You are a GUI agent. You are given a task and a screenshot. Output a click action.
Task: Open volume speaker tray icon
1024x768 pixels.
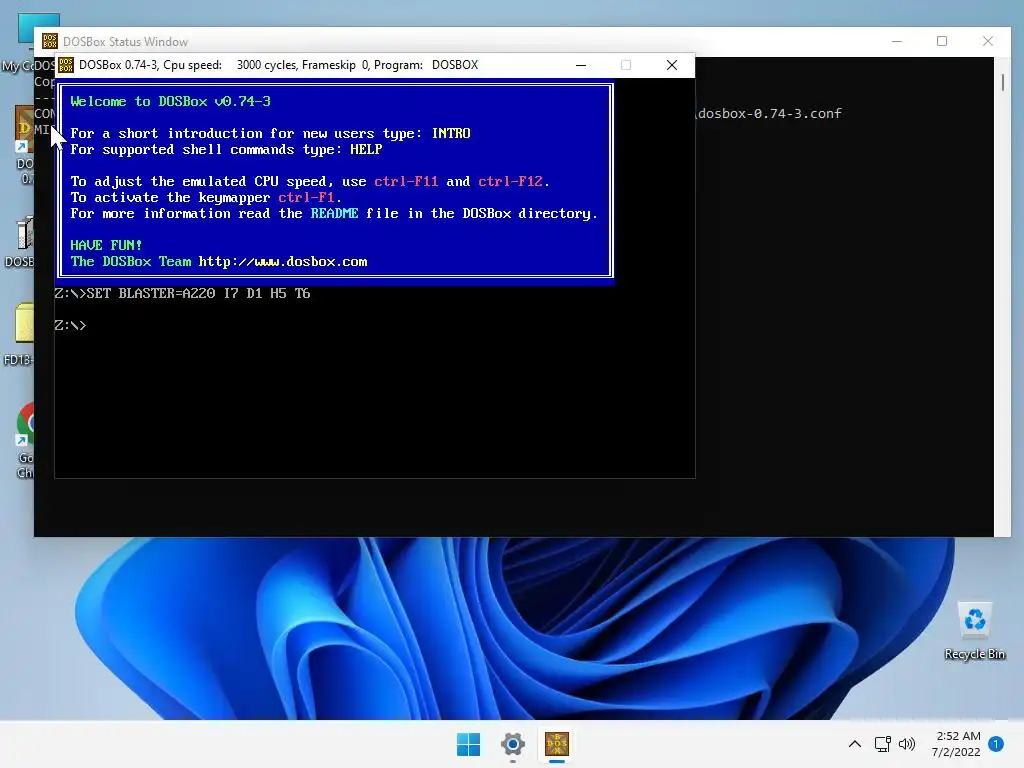click(x=907, y=744)
